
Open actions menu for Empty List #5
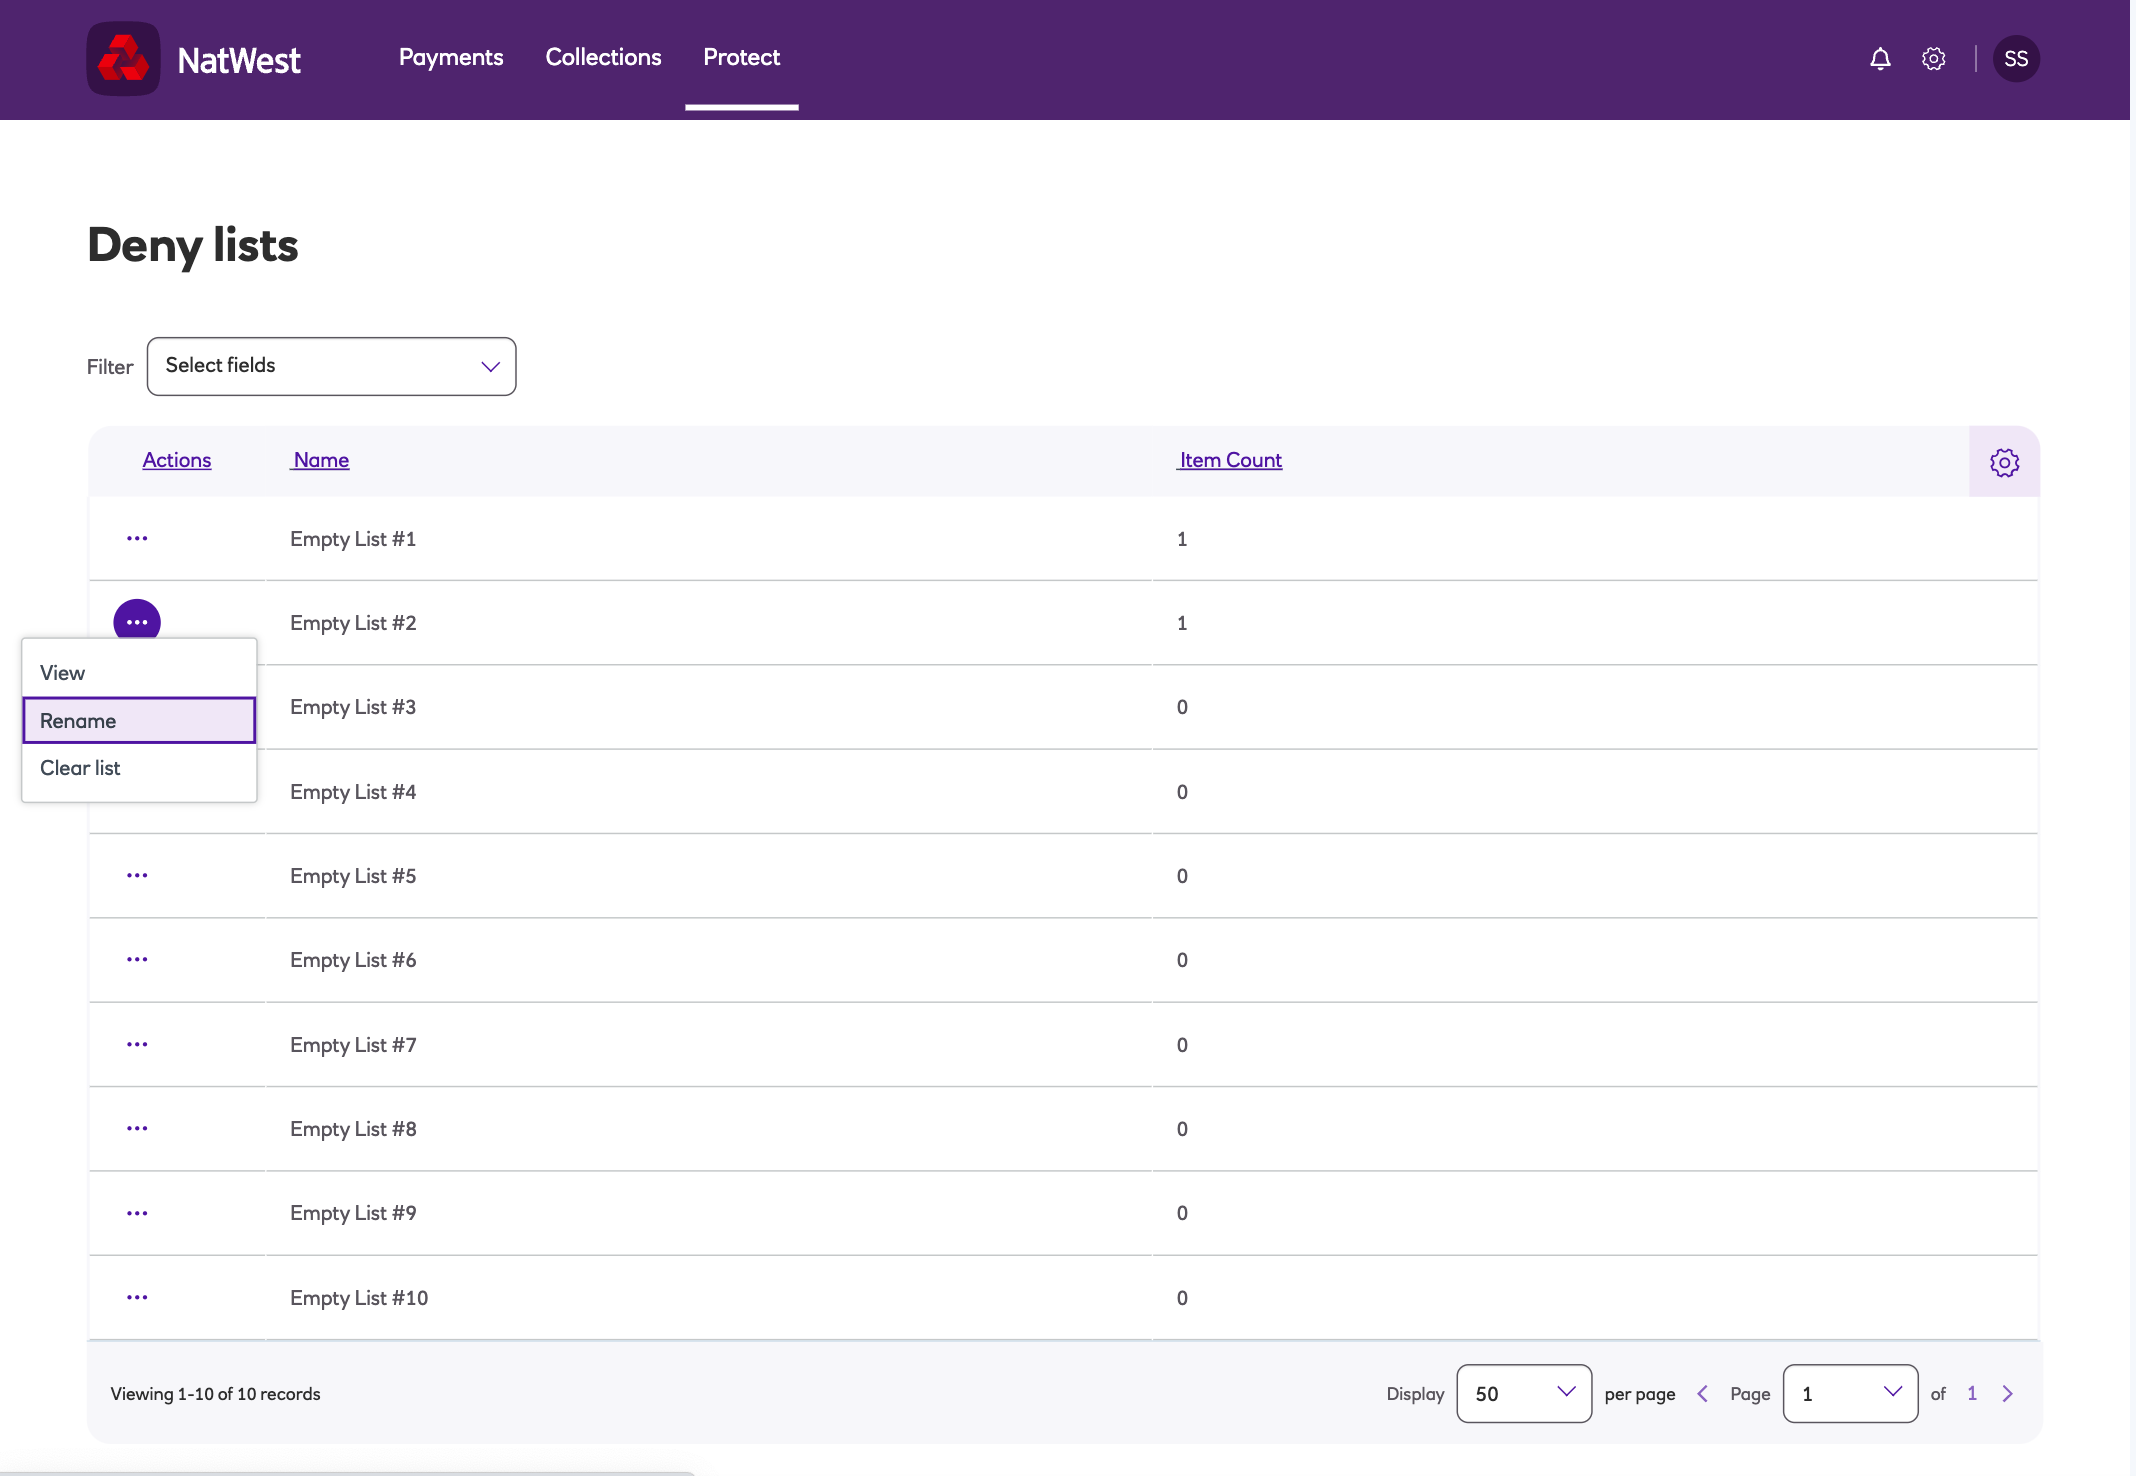click(x=137, y=876)
